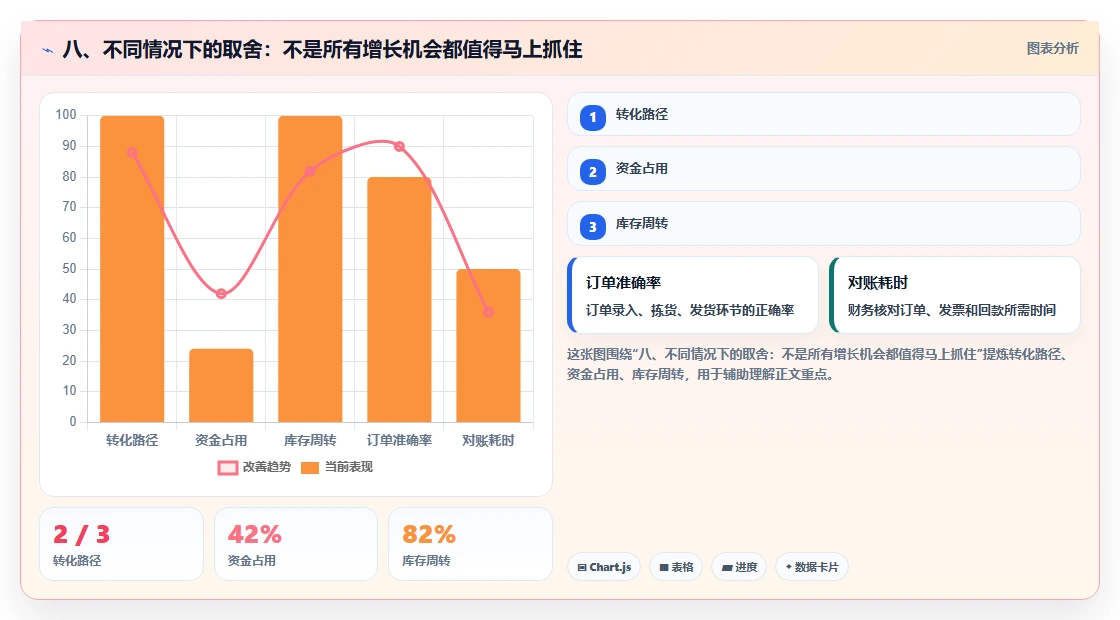Screen dimensions: 1120x620
Task: Select the 转化路径 list item
Action: pyautogui.click(x=824, y=114)
